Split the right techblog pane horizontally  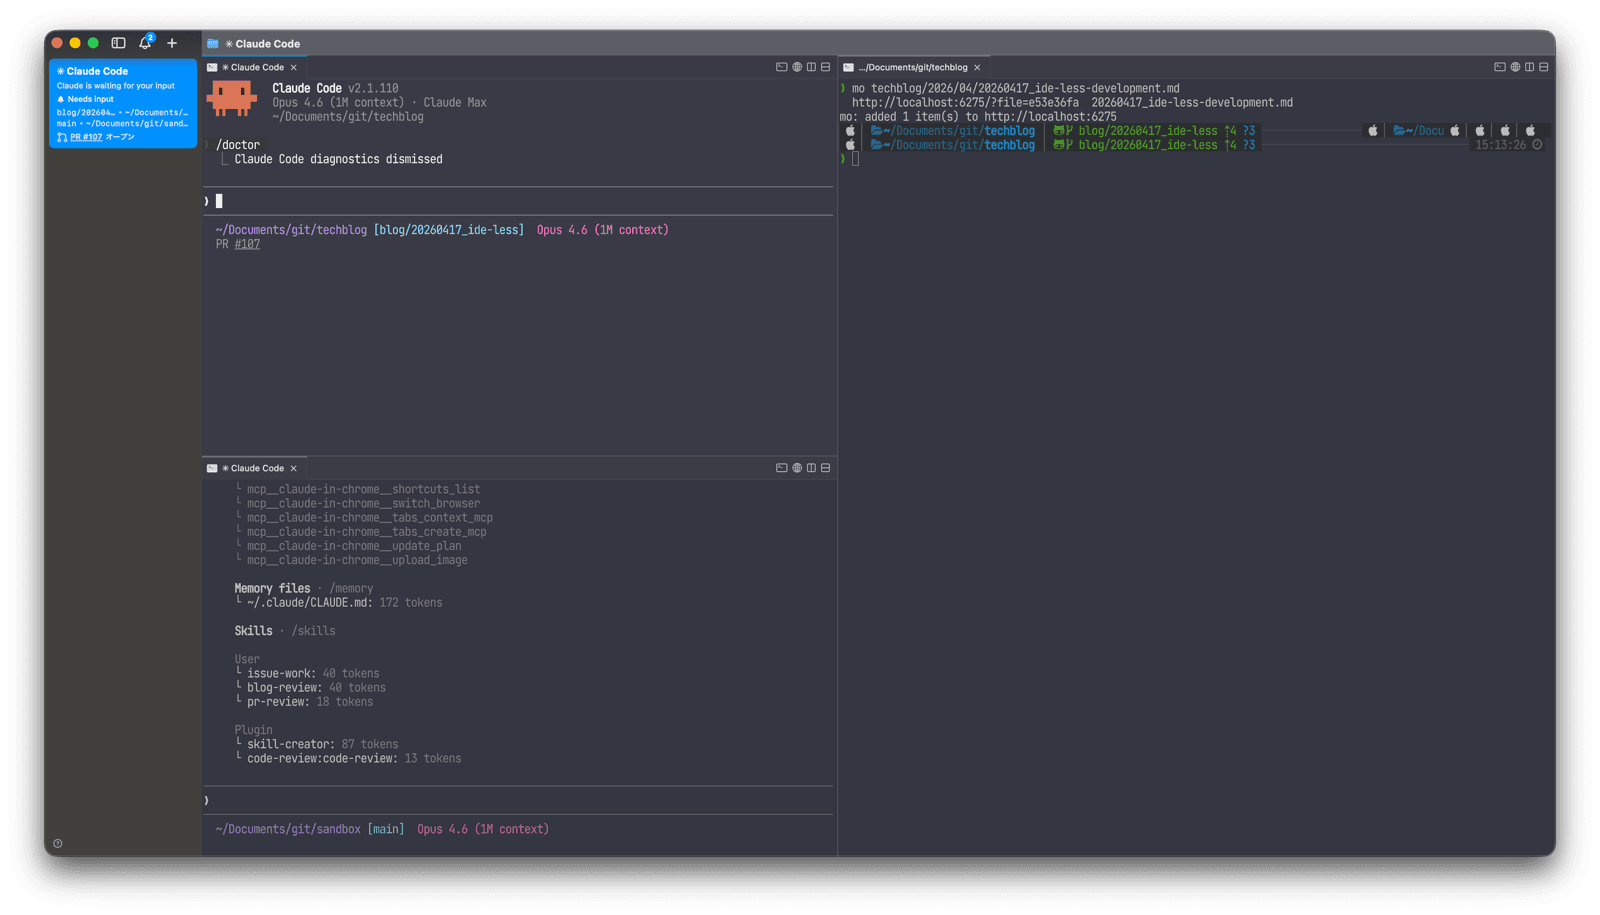tap(1543, 67)
